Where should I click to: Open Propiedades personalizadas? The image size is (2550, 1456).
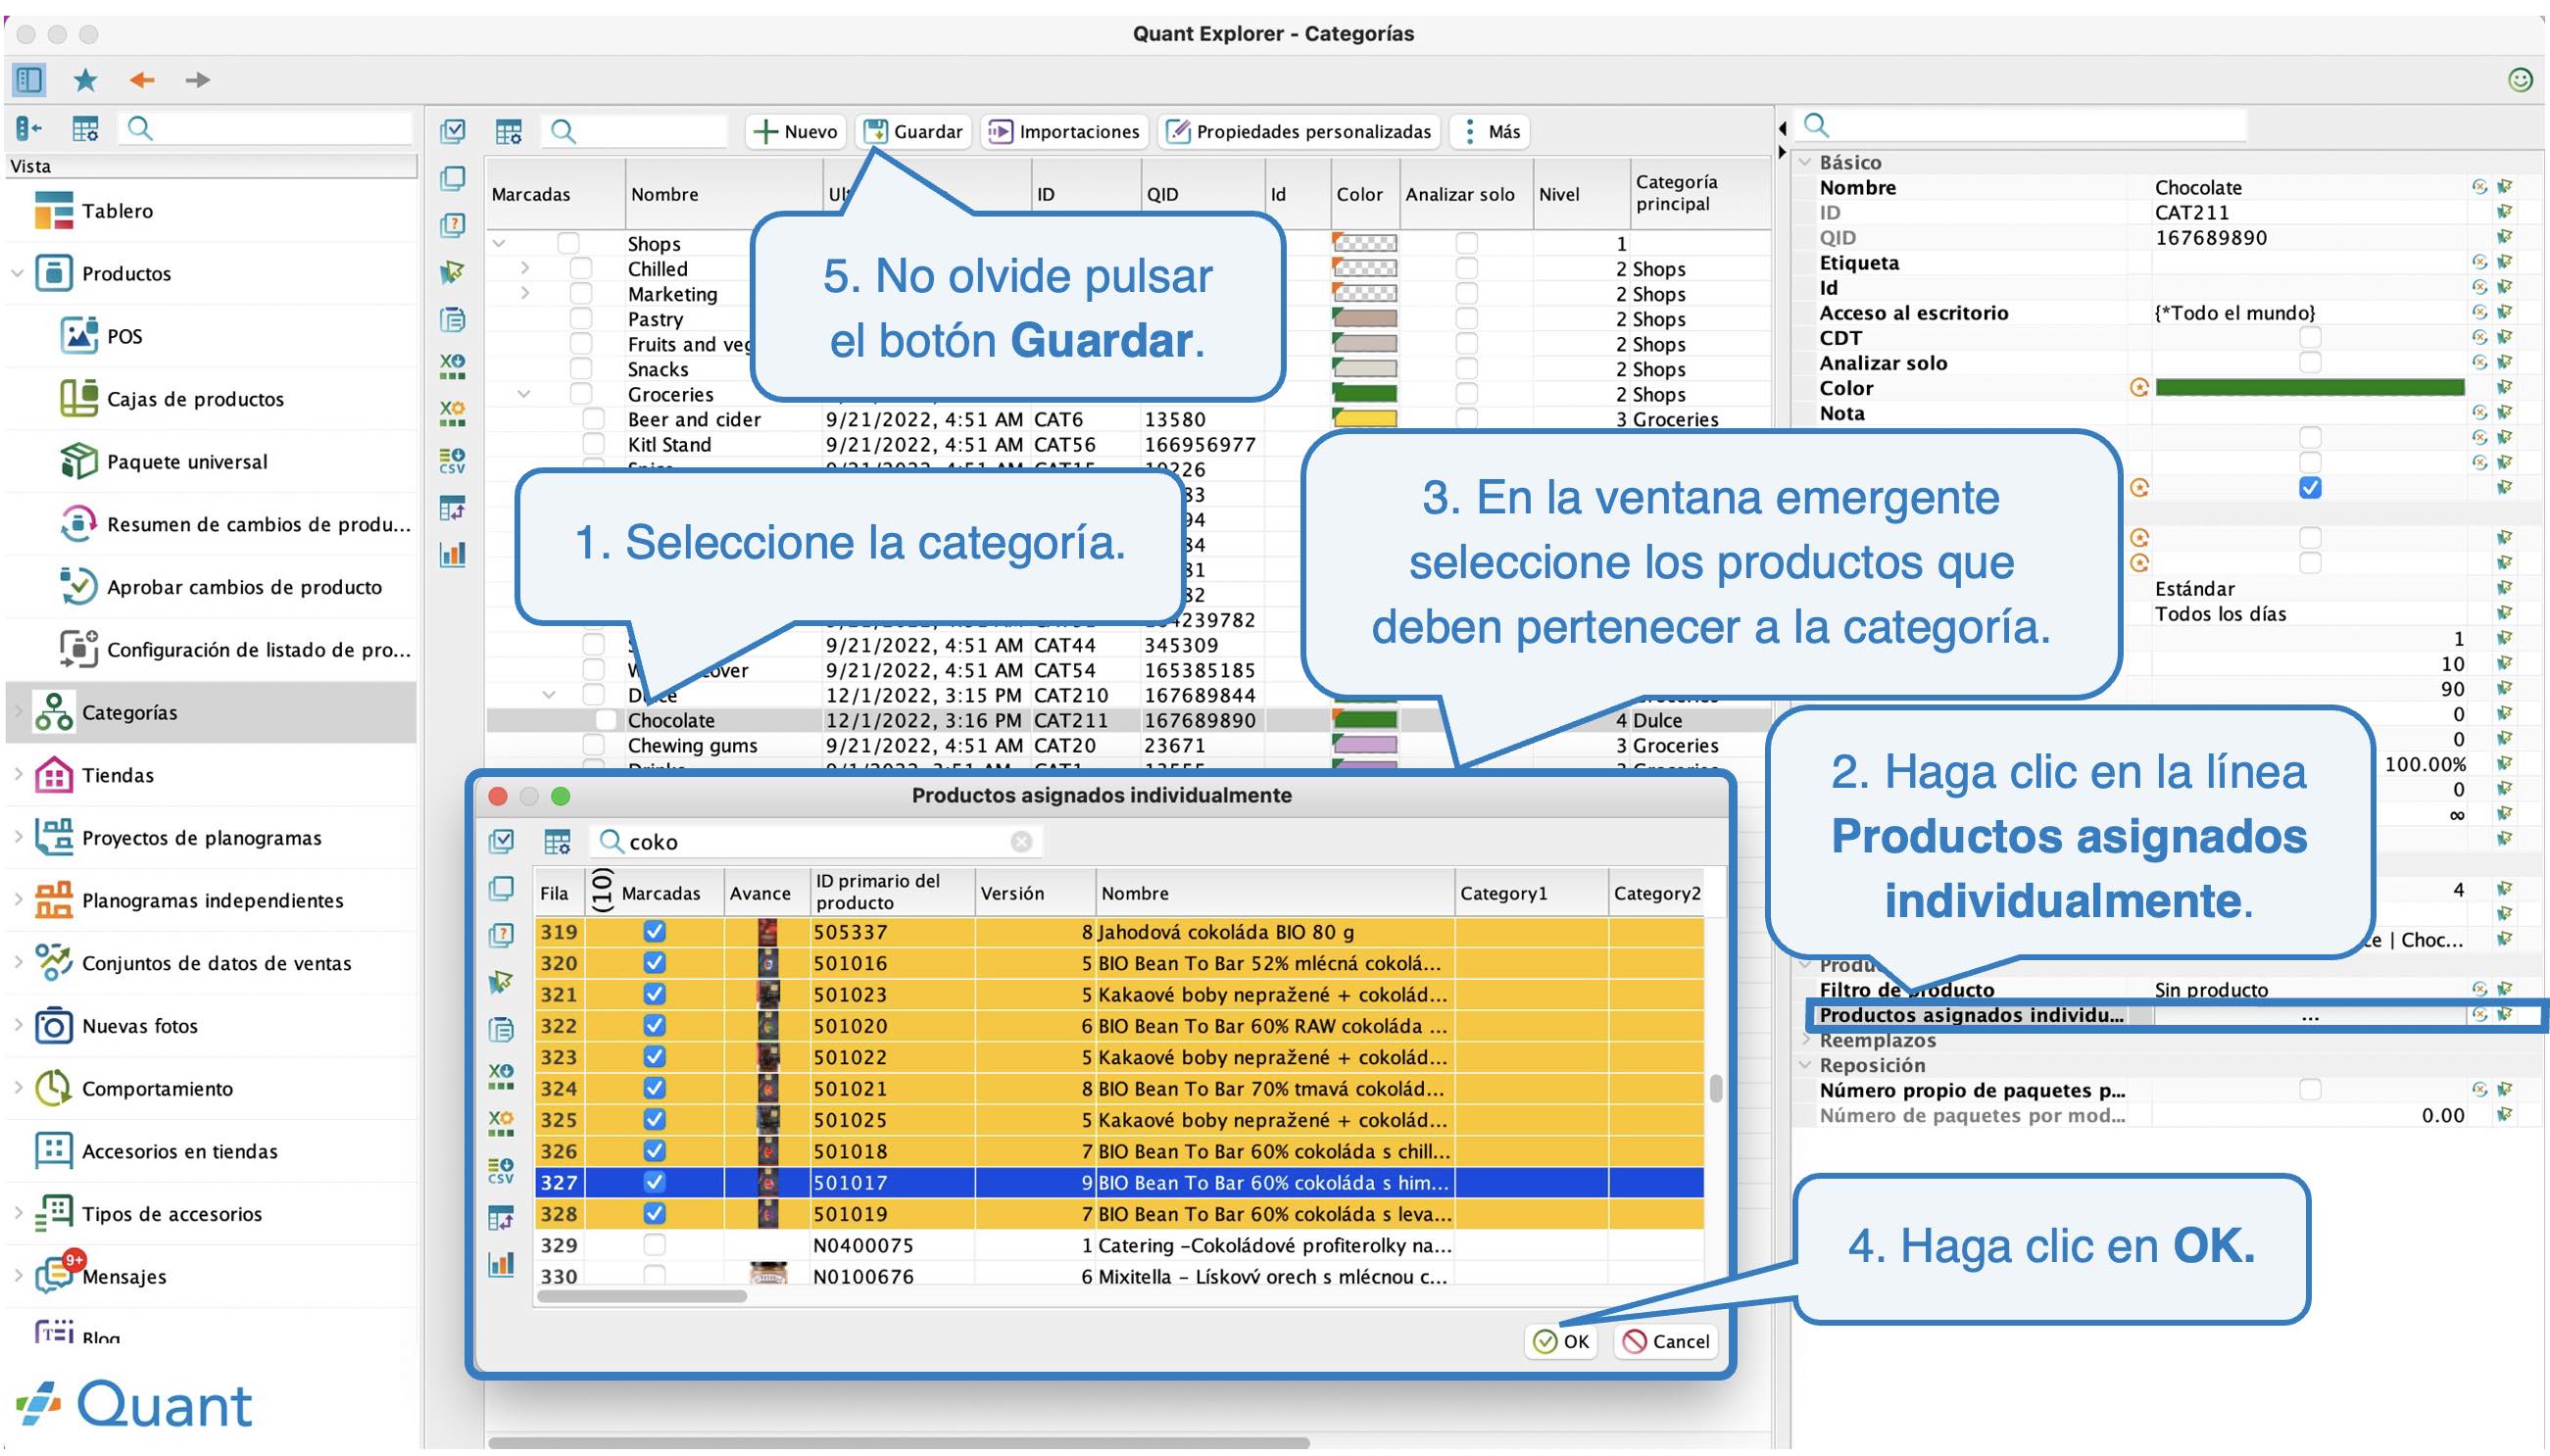point(1298,131)
